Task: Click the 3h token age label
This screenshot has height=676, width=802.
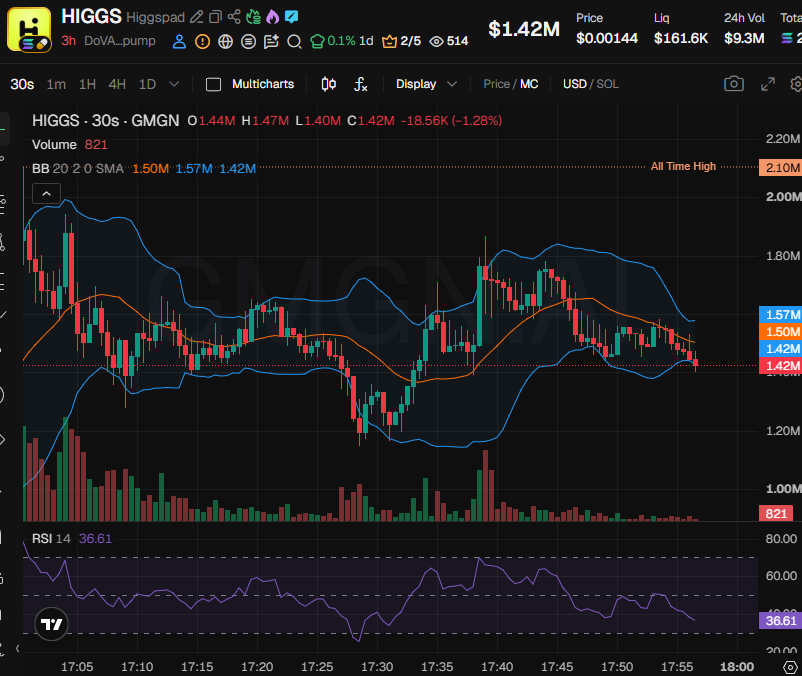Action: click(69, 40)
